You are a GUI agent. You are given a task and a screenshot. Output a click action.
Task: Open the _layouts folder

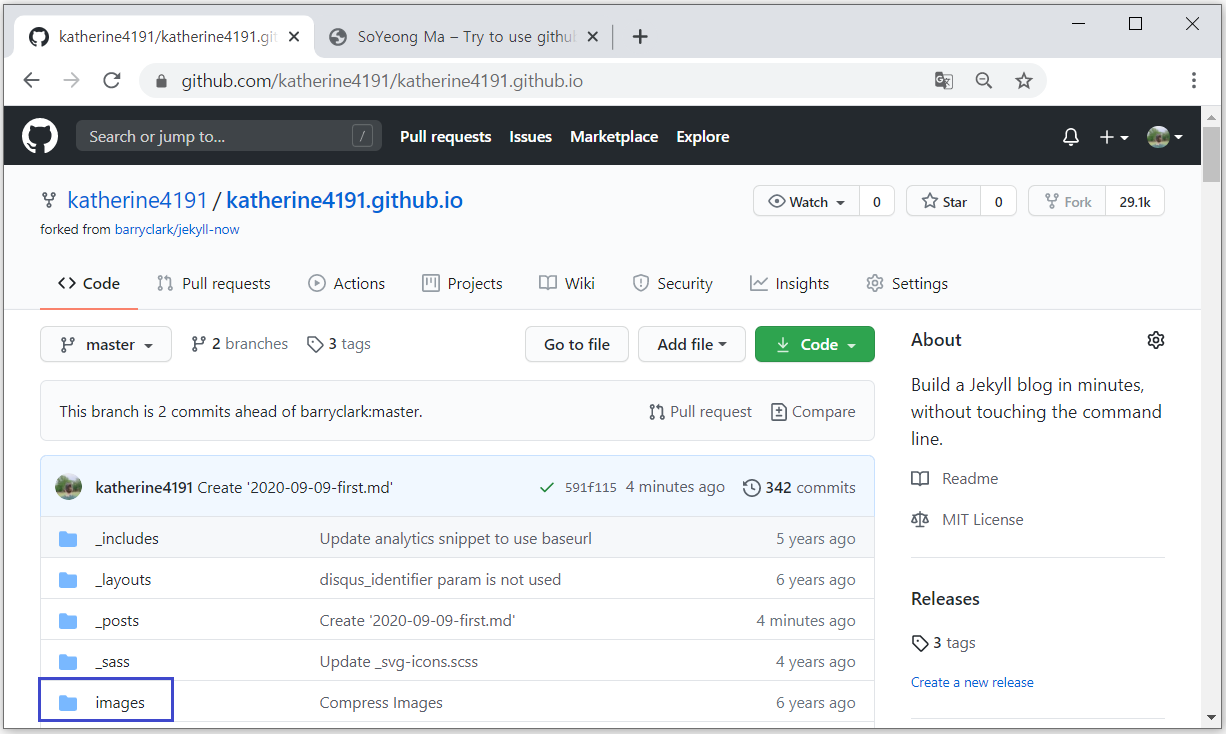click(123, 579)
